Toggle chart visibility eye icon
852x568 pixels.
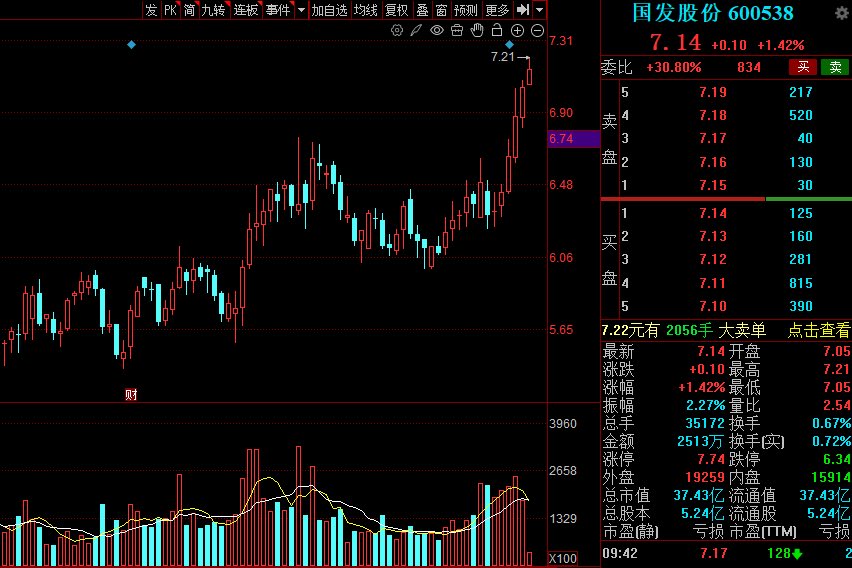pyautogui.click(x=437, y=30)
